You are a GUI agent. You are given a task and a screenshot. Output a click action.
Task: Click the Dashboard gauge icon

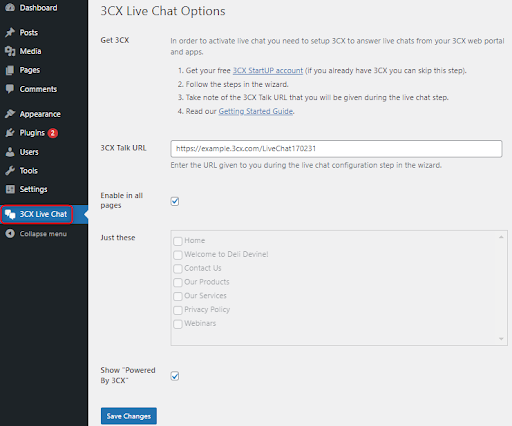(10, 7)
